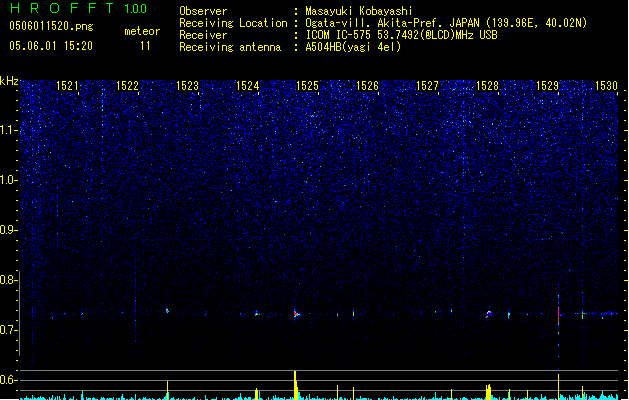Click the ICOM IC-575 receiver text

pos(401,35)
